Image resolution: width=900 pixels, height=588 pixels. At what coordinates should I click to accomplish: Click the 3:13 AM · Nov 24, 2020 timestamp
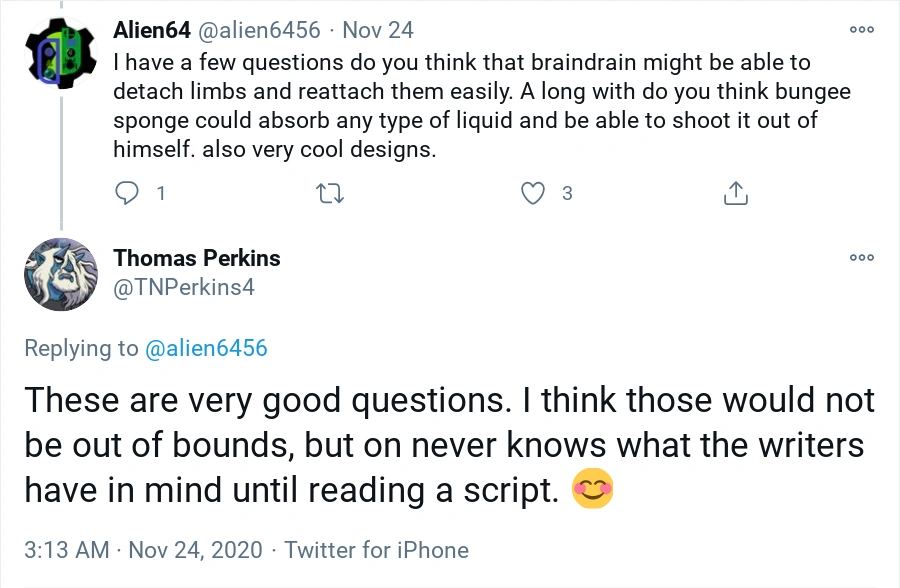(x=143, y=549)
